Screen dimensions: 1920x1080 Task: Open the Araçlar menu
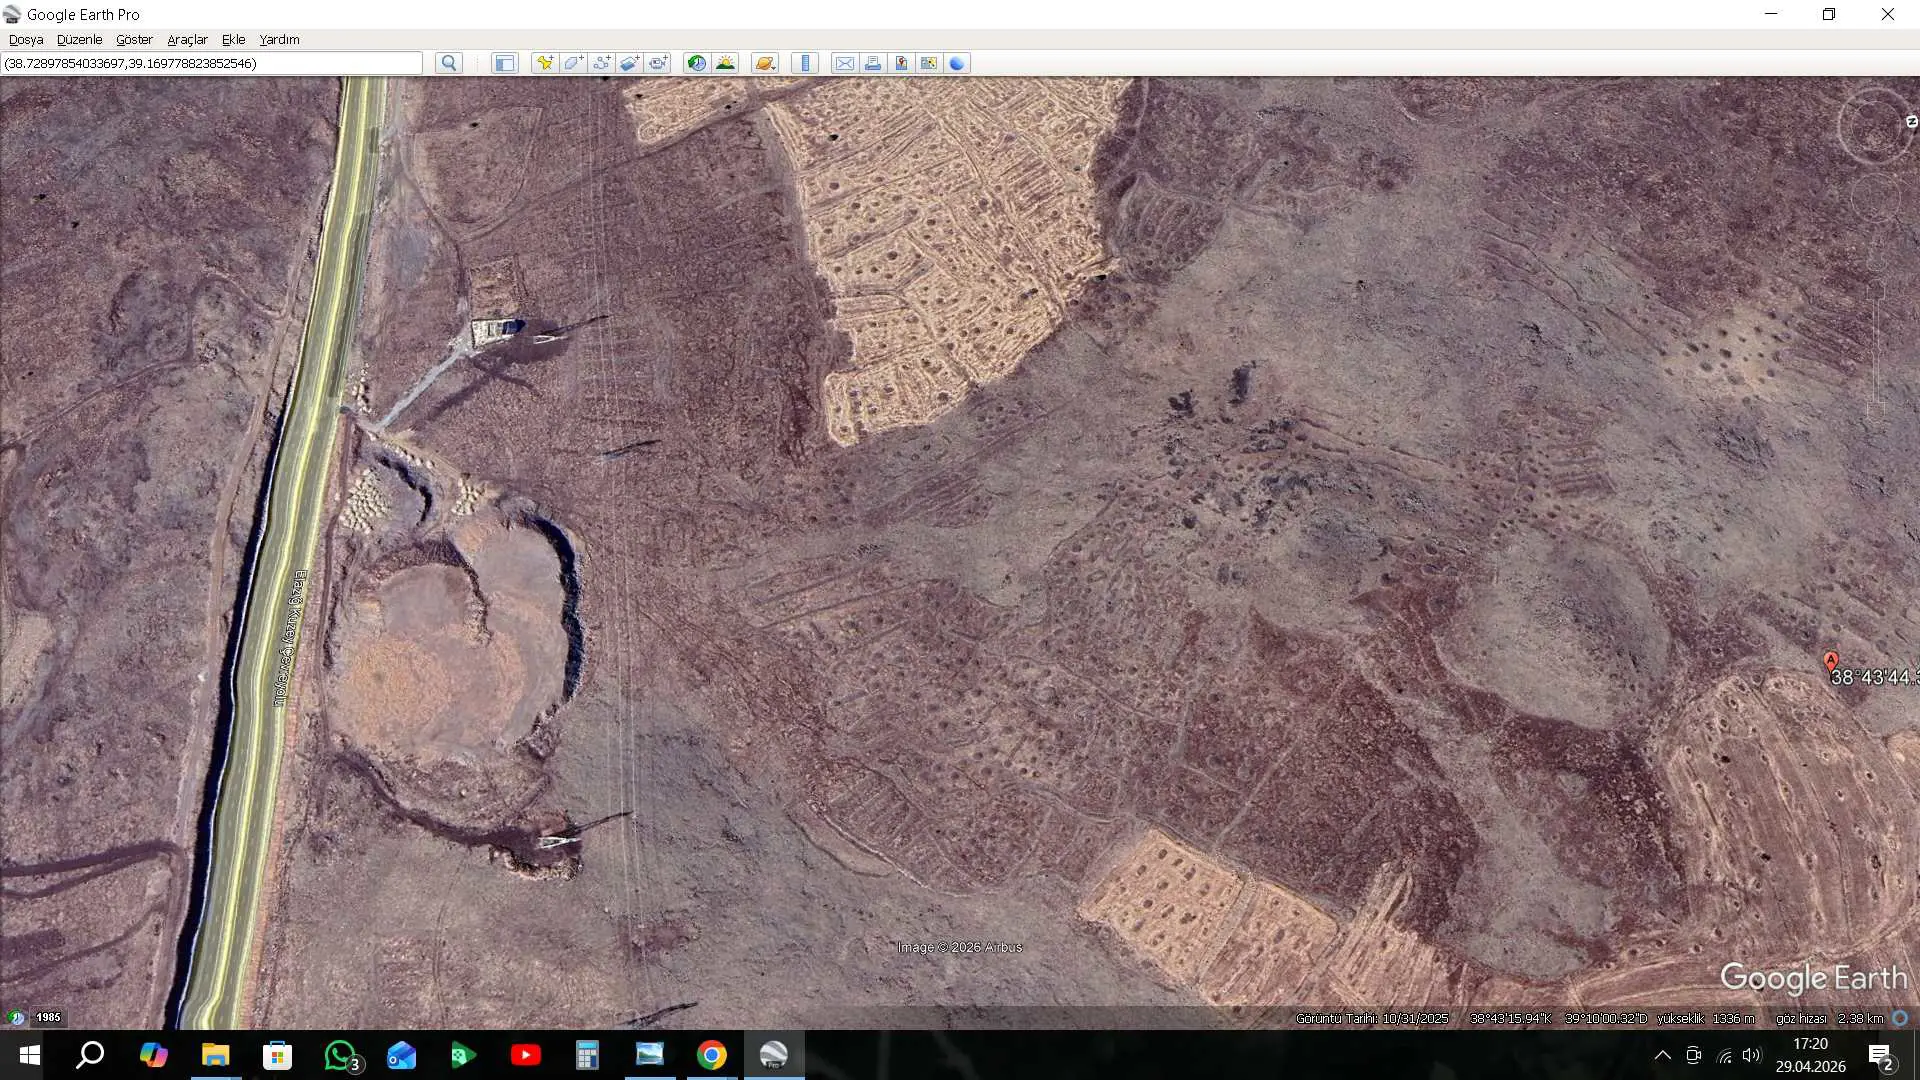coord(187,40)
